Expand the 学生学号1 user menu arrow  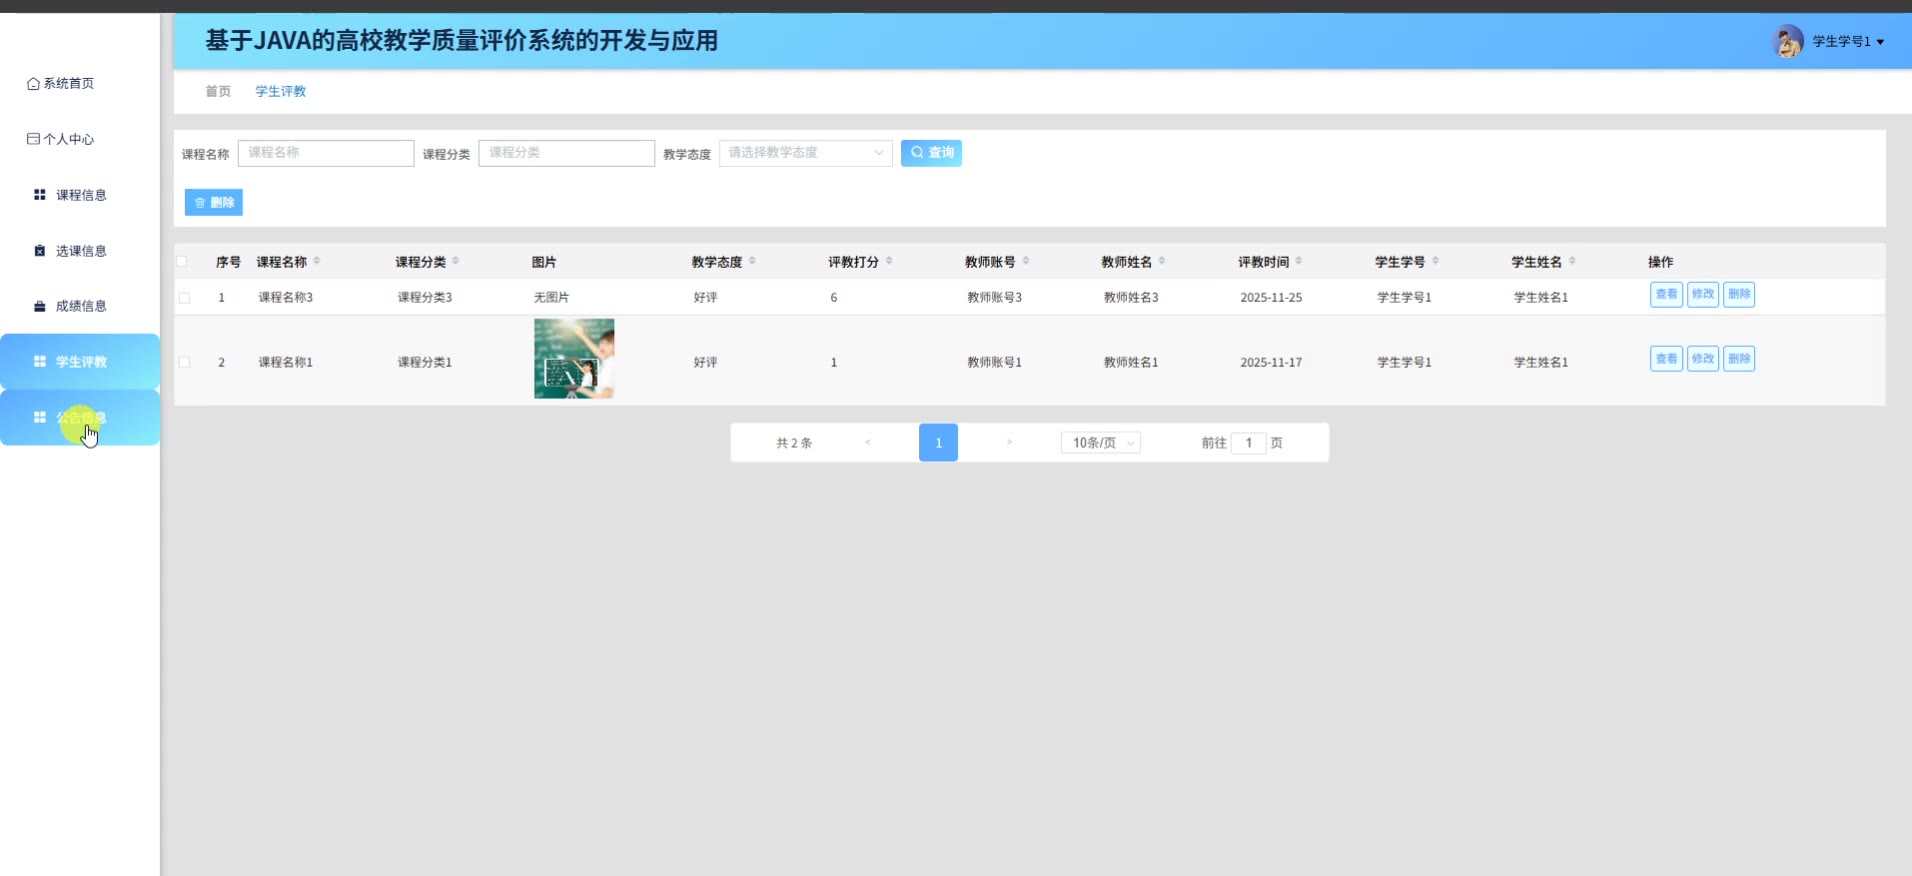pyautogui.click(x=1880, y=42)
